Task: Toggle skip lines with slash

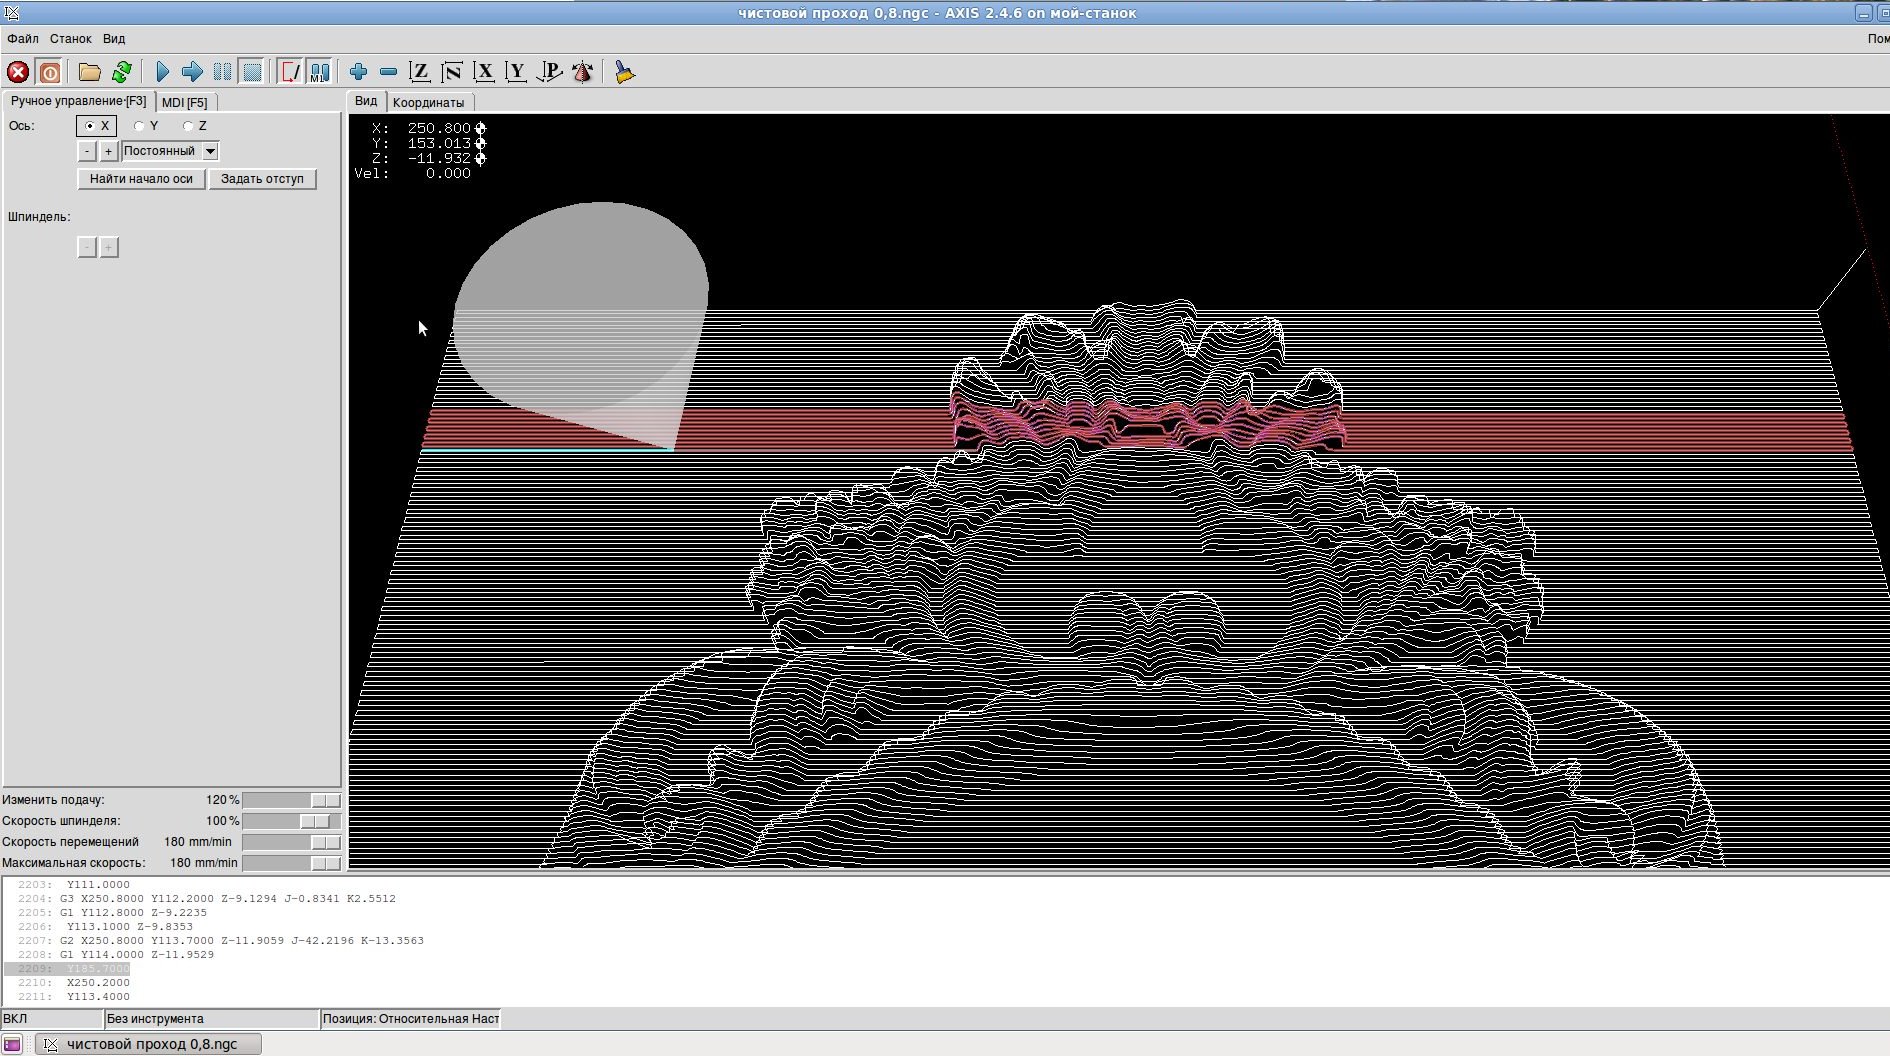Action: click(x=290, y=72)
